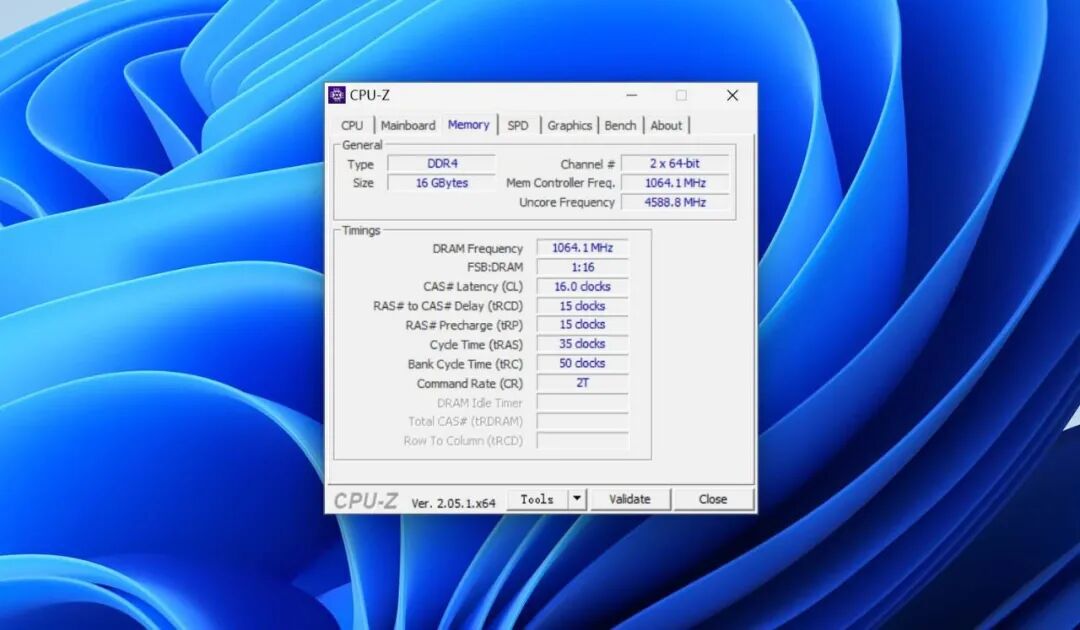The image size is (1080, 630).
Task: Click the 'DRAM Frequency' label
Action: coord(477,249)
